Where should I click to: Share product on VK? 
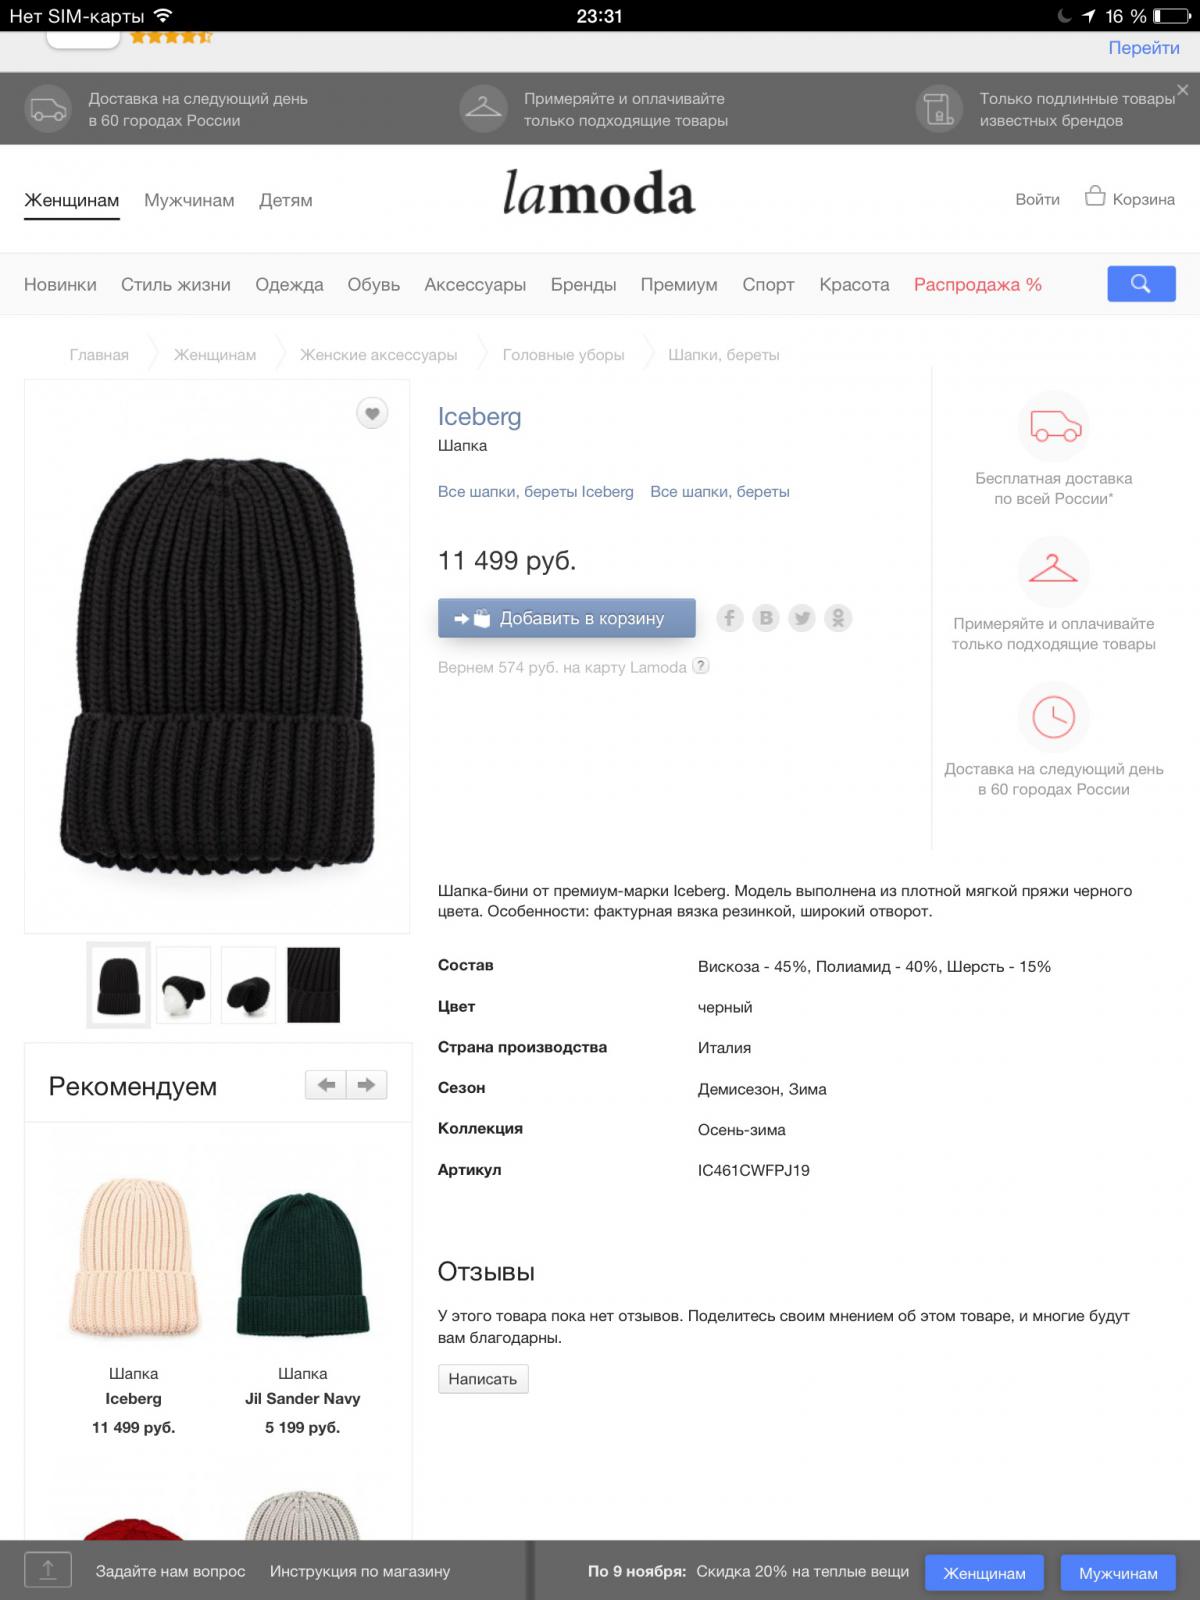point(766,618)
